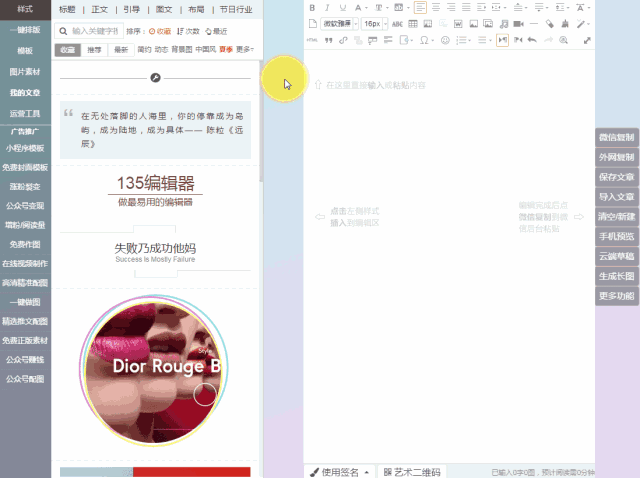This screenshot has height=478, width=640.
Task: Open the 图文 style tab
Action: 164,9
